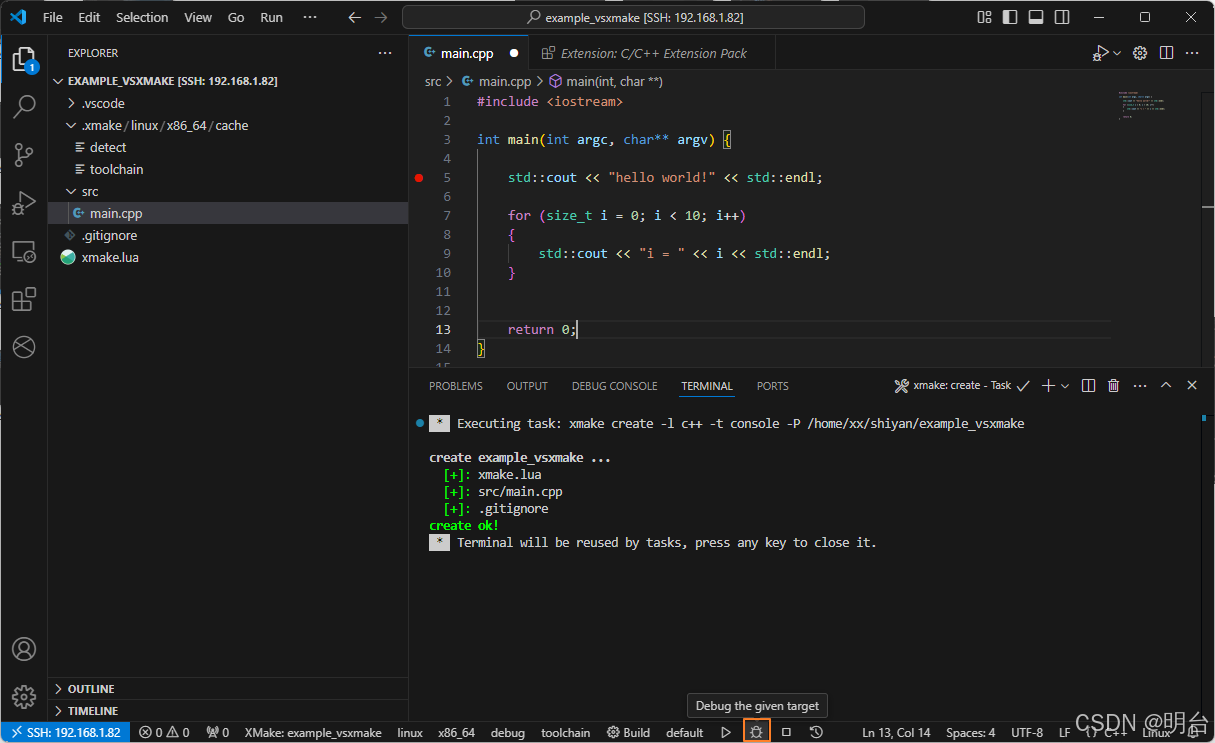Switch to the DEBUG CONSOLE tab

[x=615, y=386]
